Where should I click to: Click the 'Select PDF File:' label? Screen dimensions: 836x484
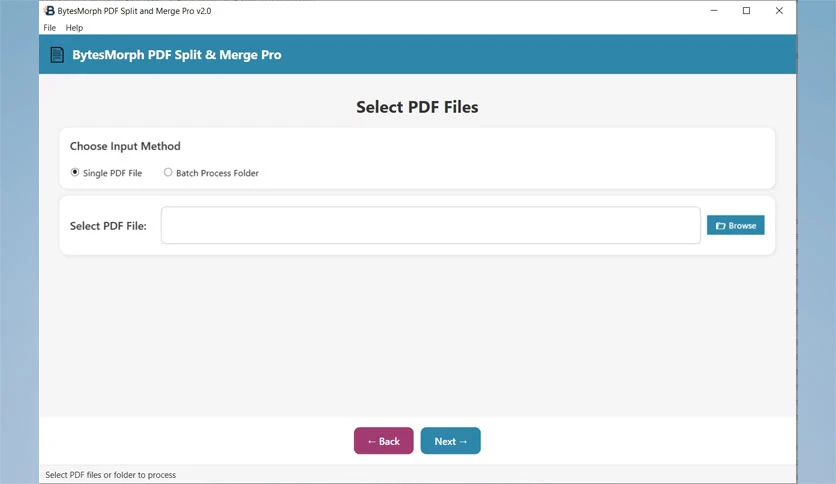click(108, 226)
